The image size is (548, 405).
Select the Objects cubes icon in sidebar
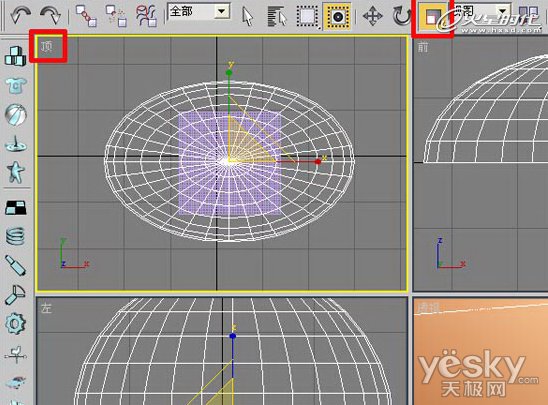(x=15, y=56)
